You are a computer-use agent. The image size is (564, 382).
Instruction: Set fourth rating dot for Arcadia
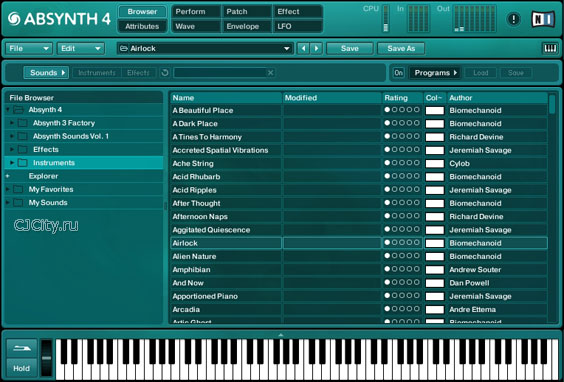click(409, 309)
